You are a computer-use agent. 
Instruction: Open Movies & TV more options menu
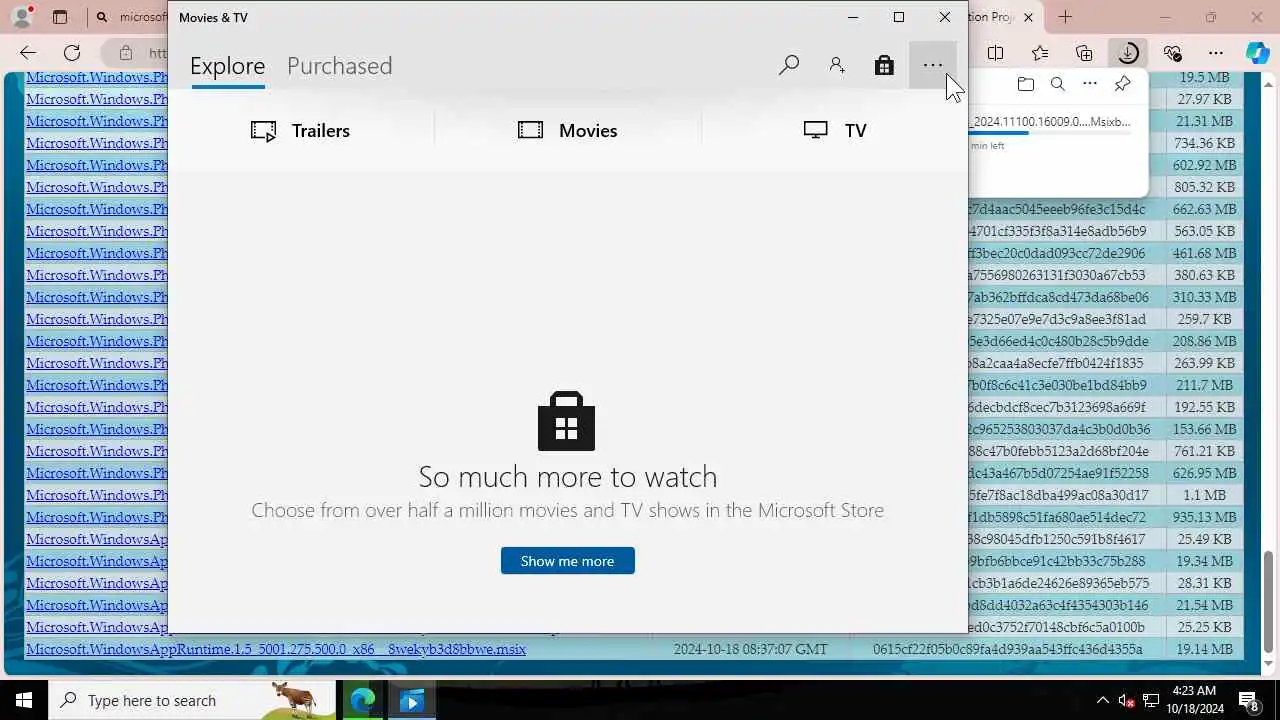click(933, 66)
